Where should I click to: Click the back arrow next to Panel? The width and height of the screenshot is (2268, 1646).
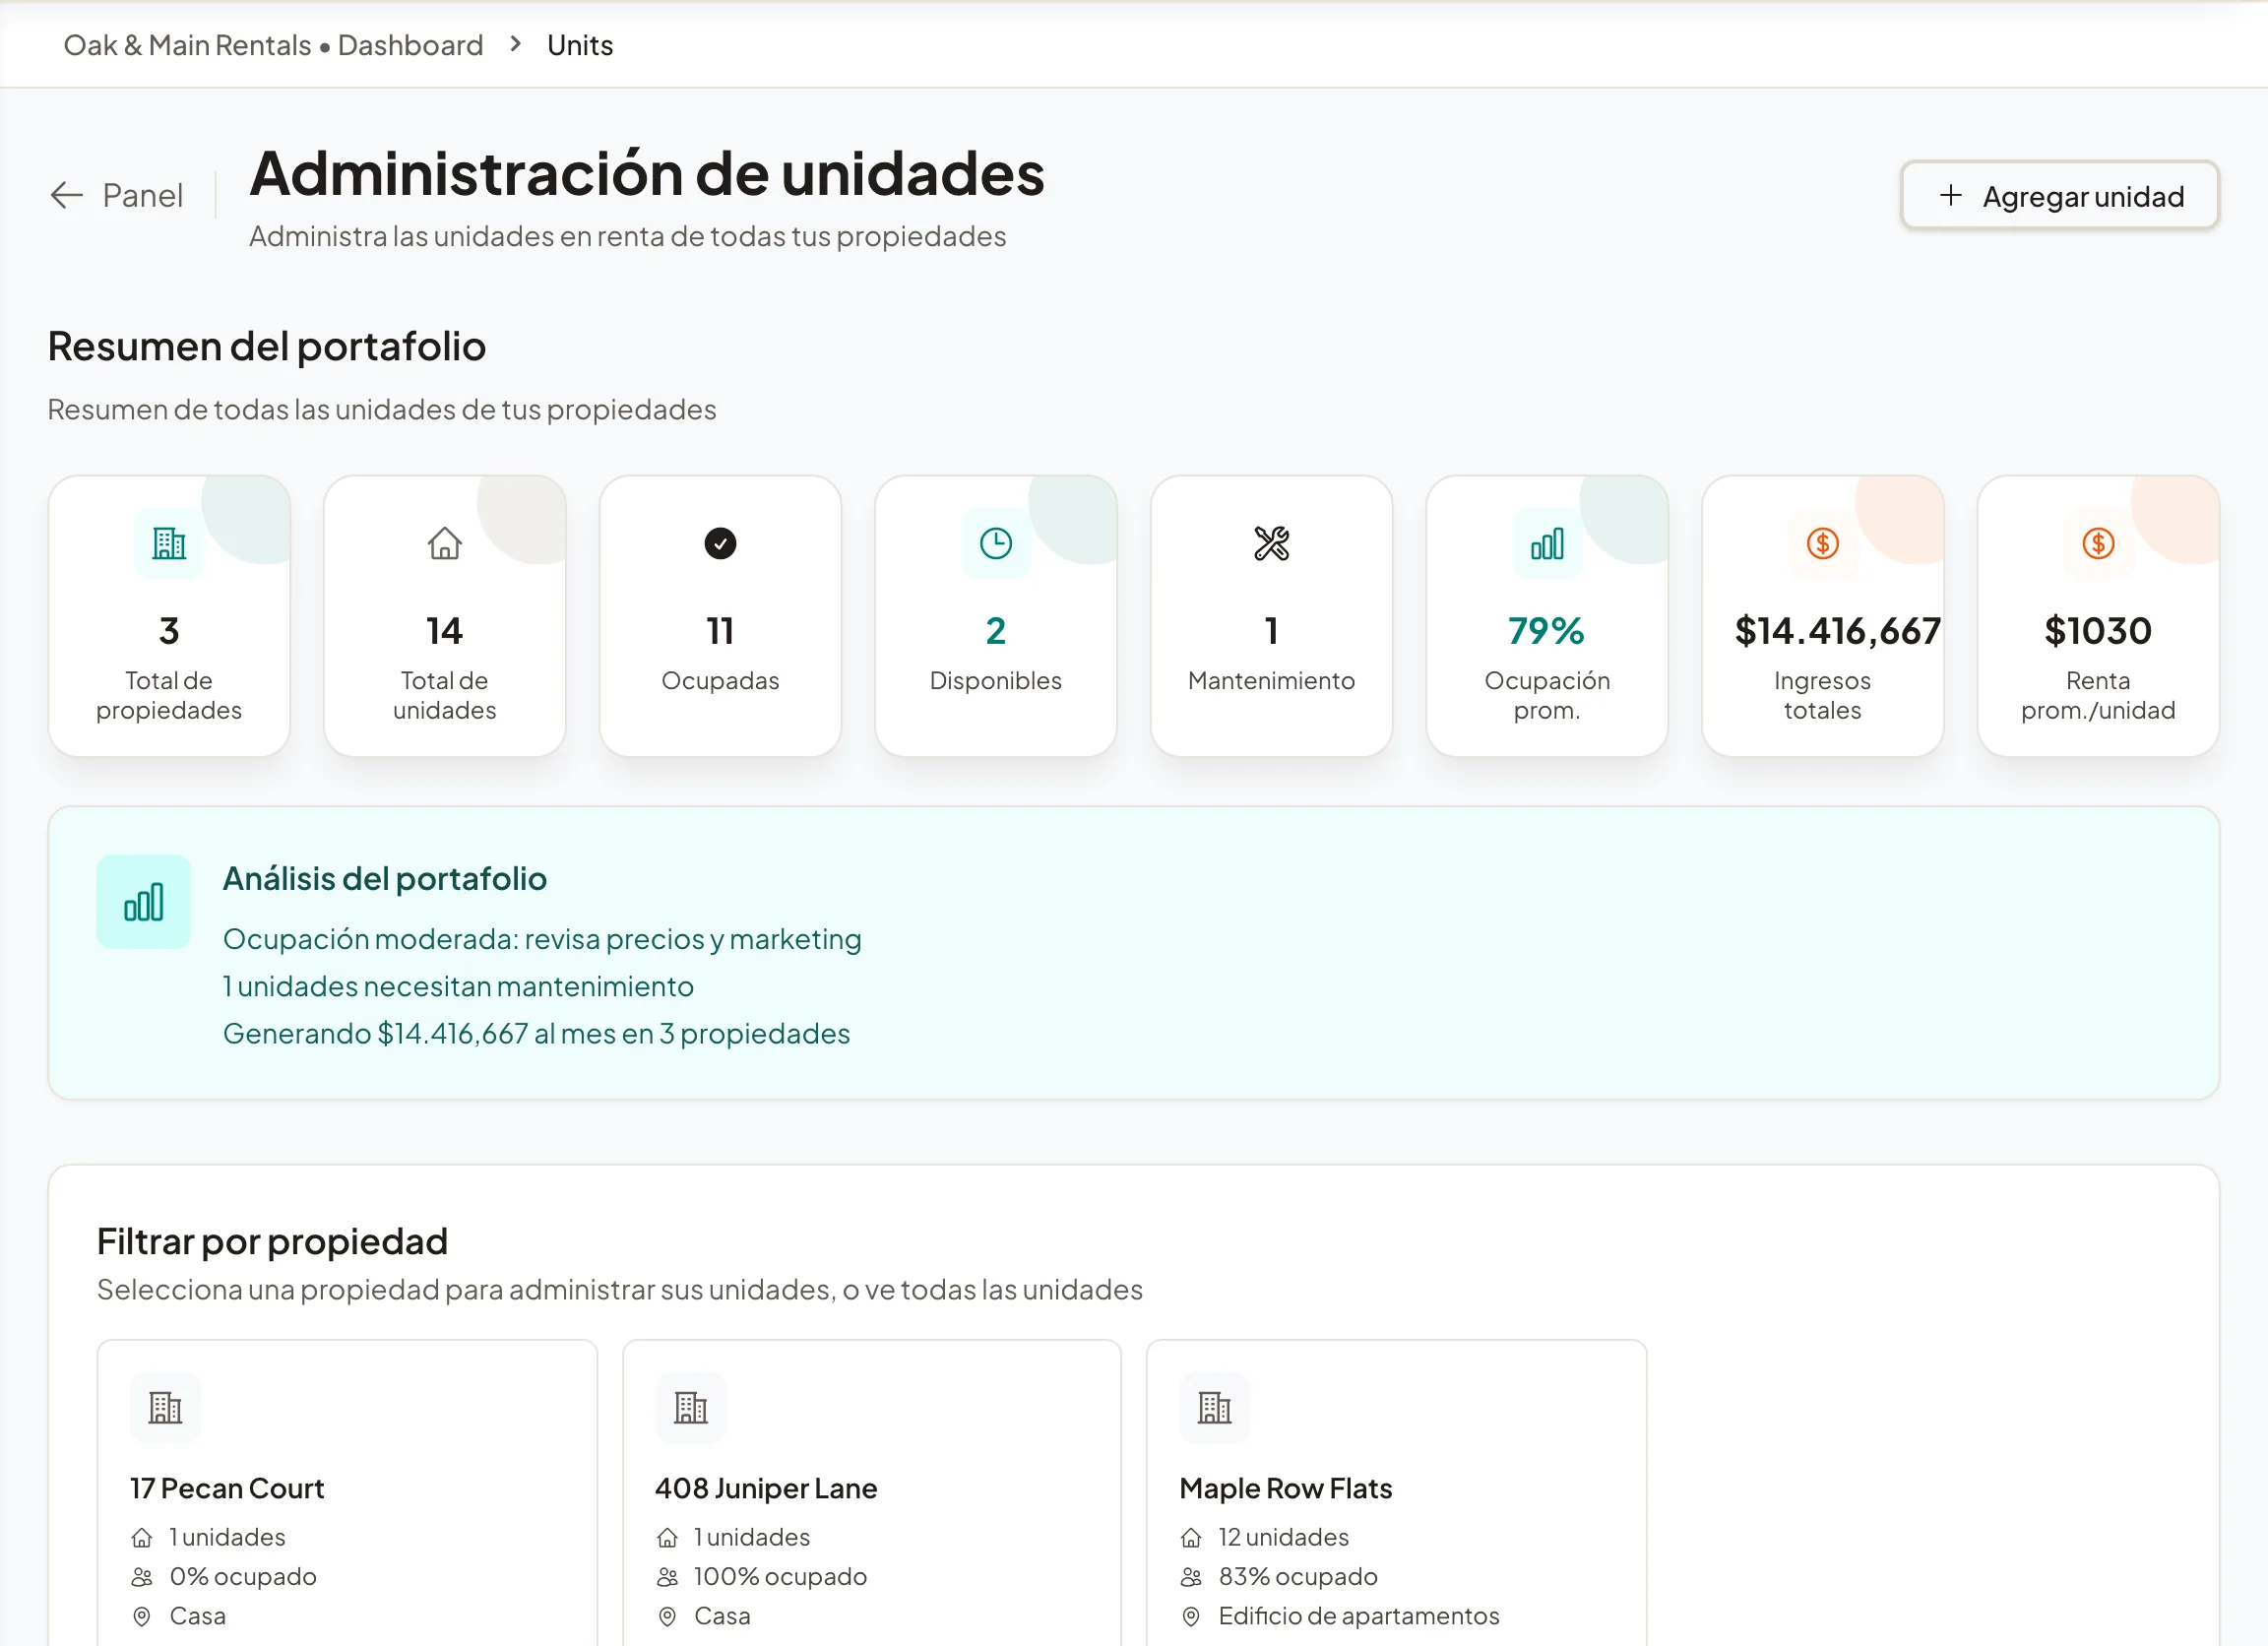pyautogui.click(x=66, y=195)
